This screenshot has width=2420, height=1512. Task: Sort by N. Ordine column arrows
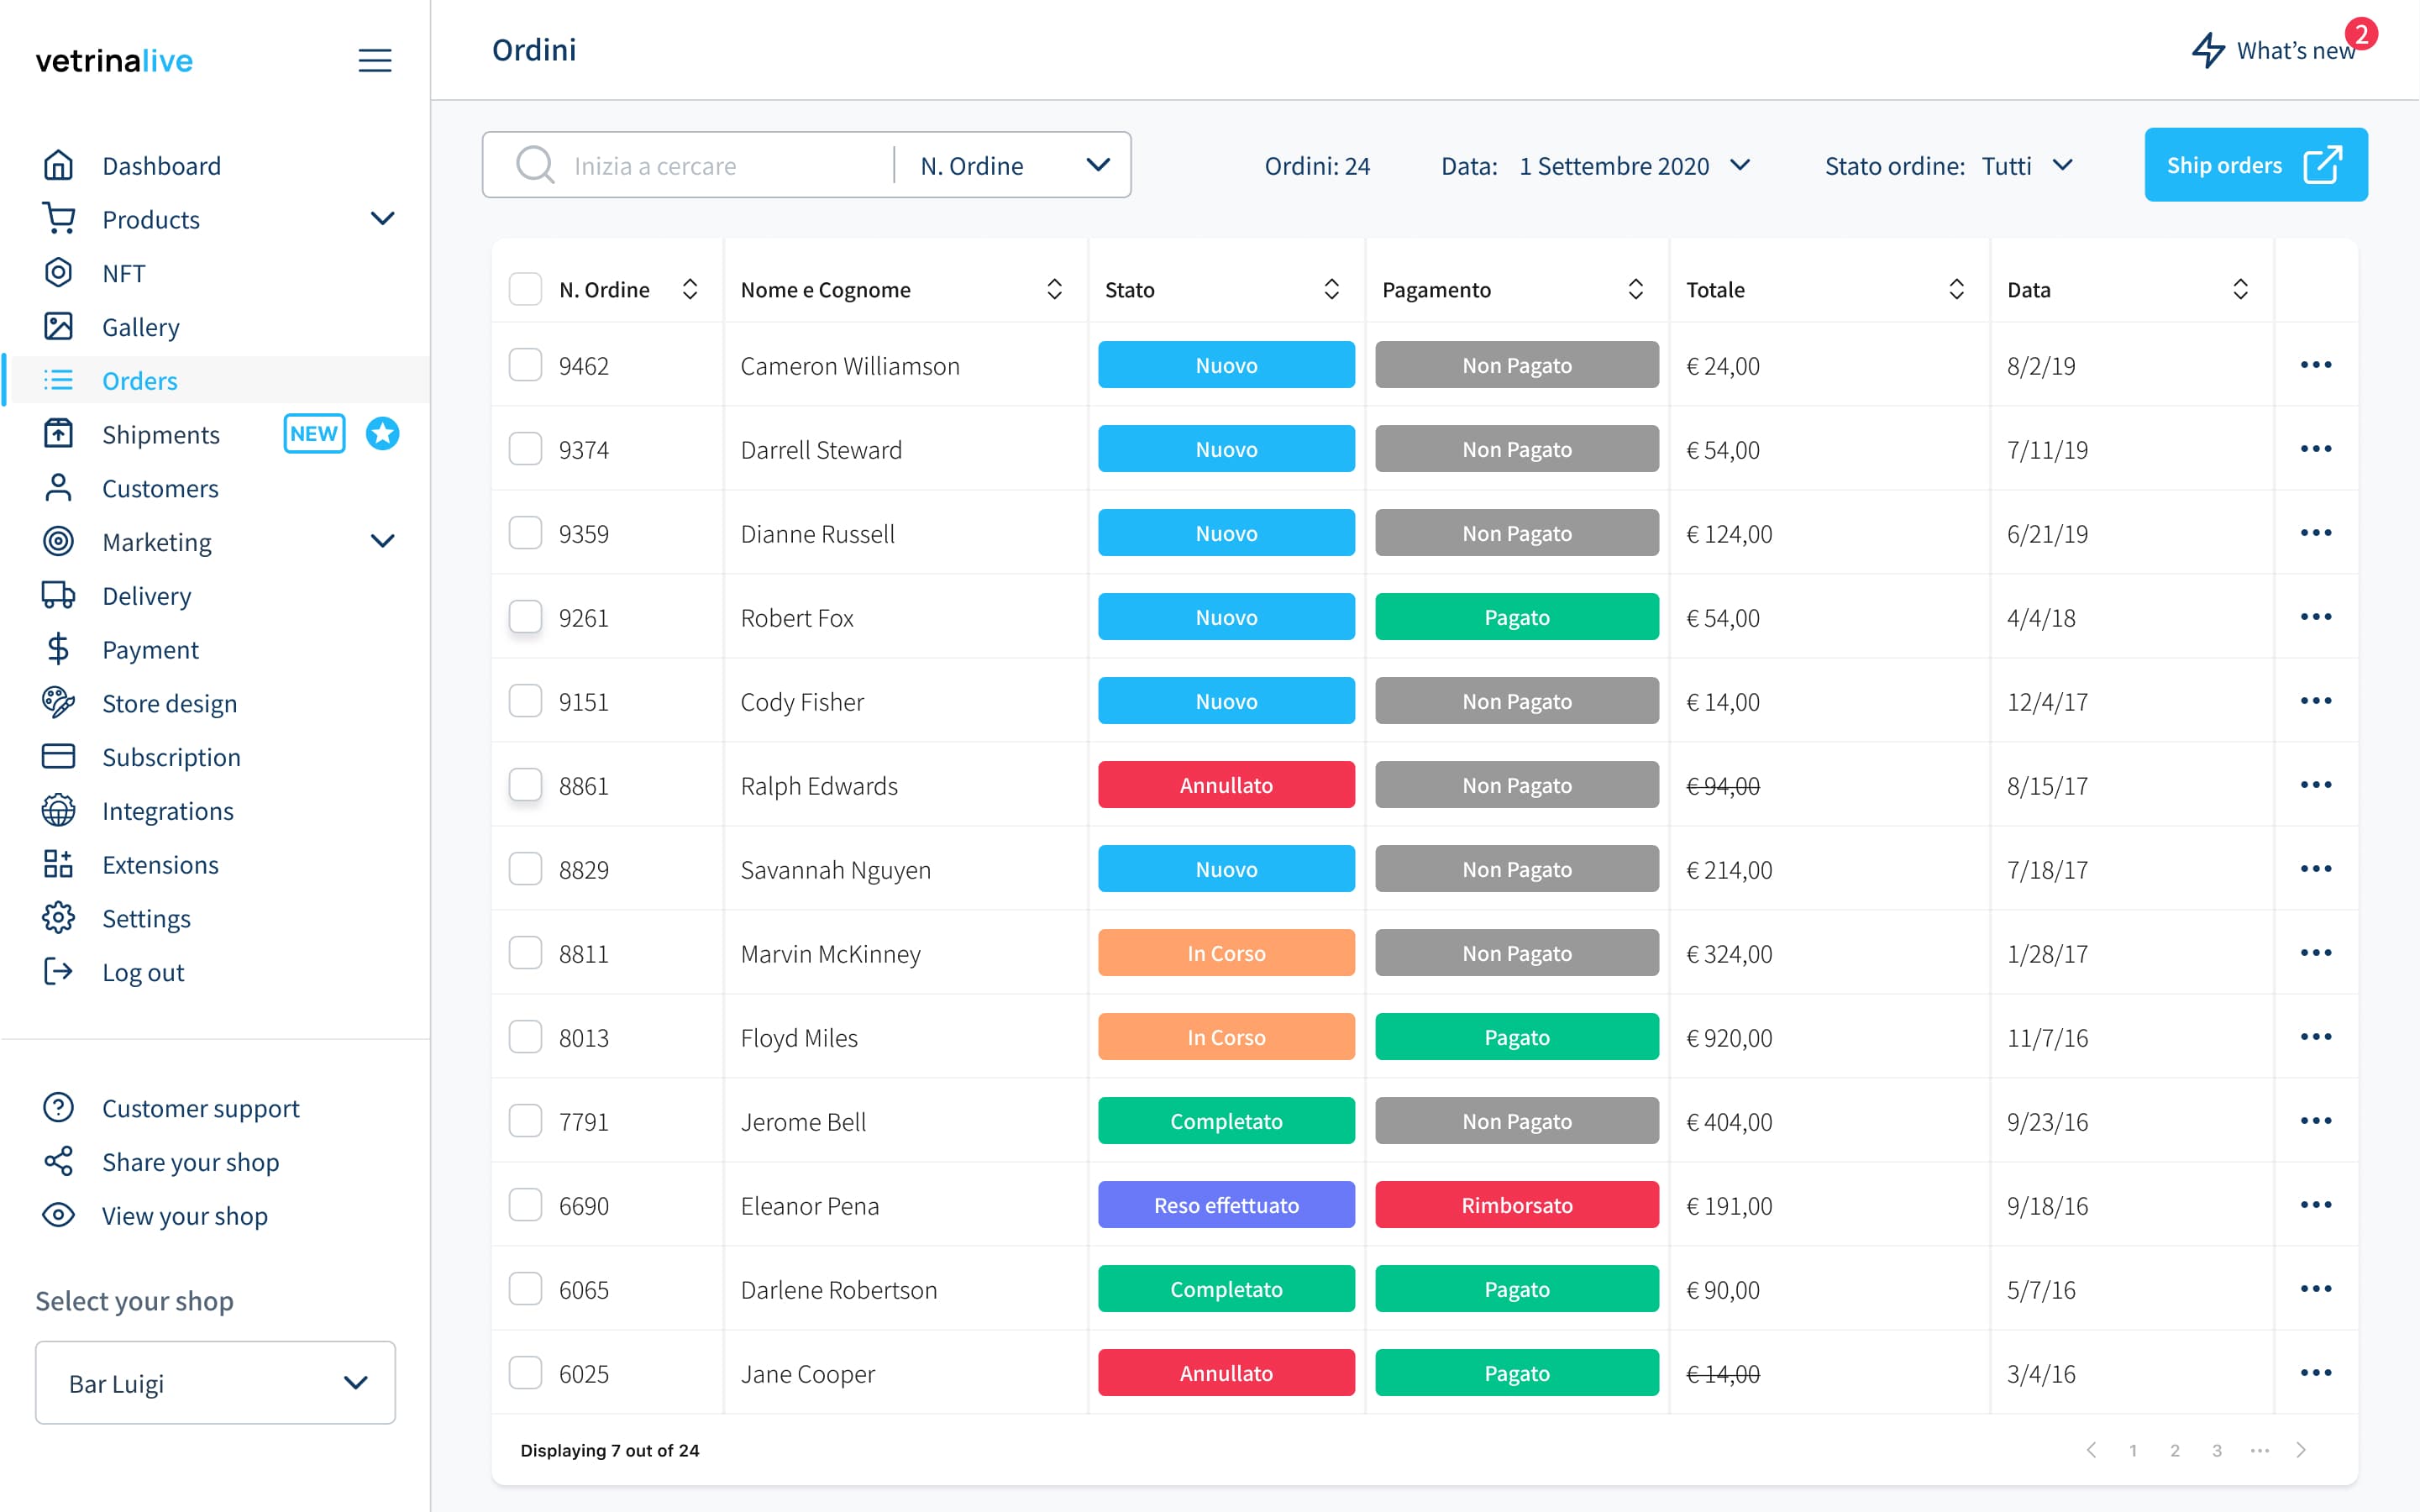tap(690, 290)
